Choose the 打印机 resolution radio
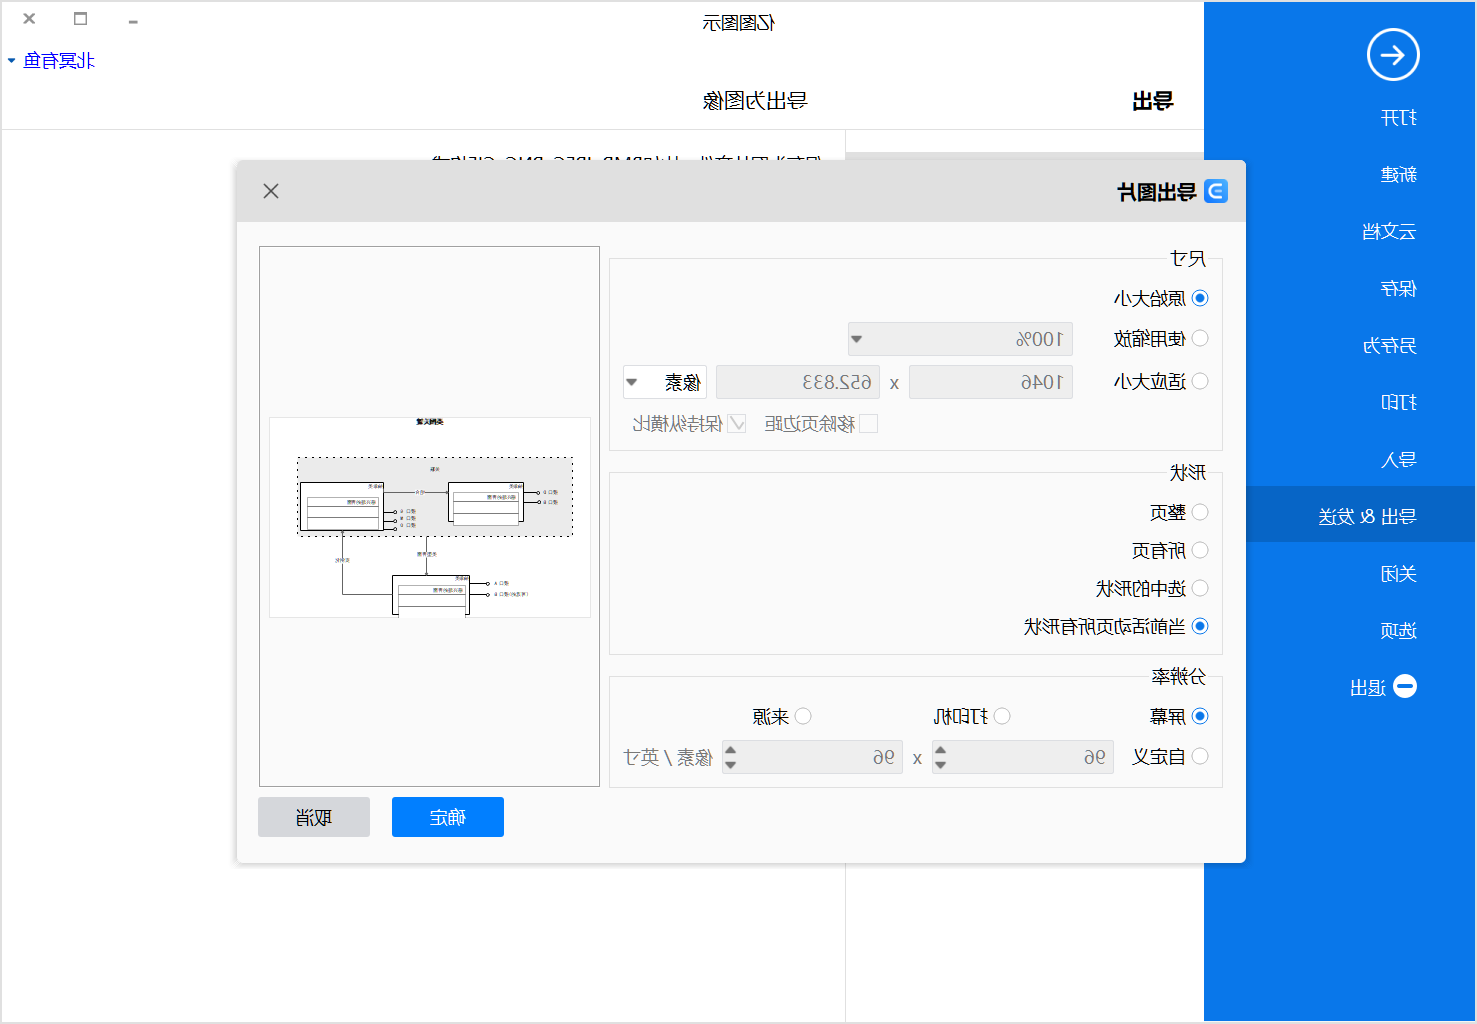The image size is (1477, 1024). coord(1002,716)
